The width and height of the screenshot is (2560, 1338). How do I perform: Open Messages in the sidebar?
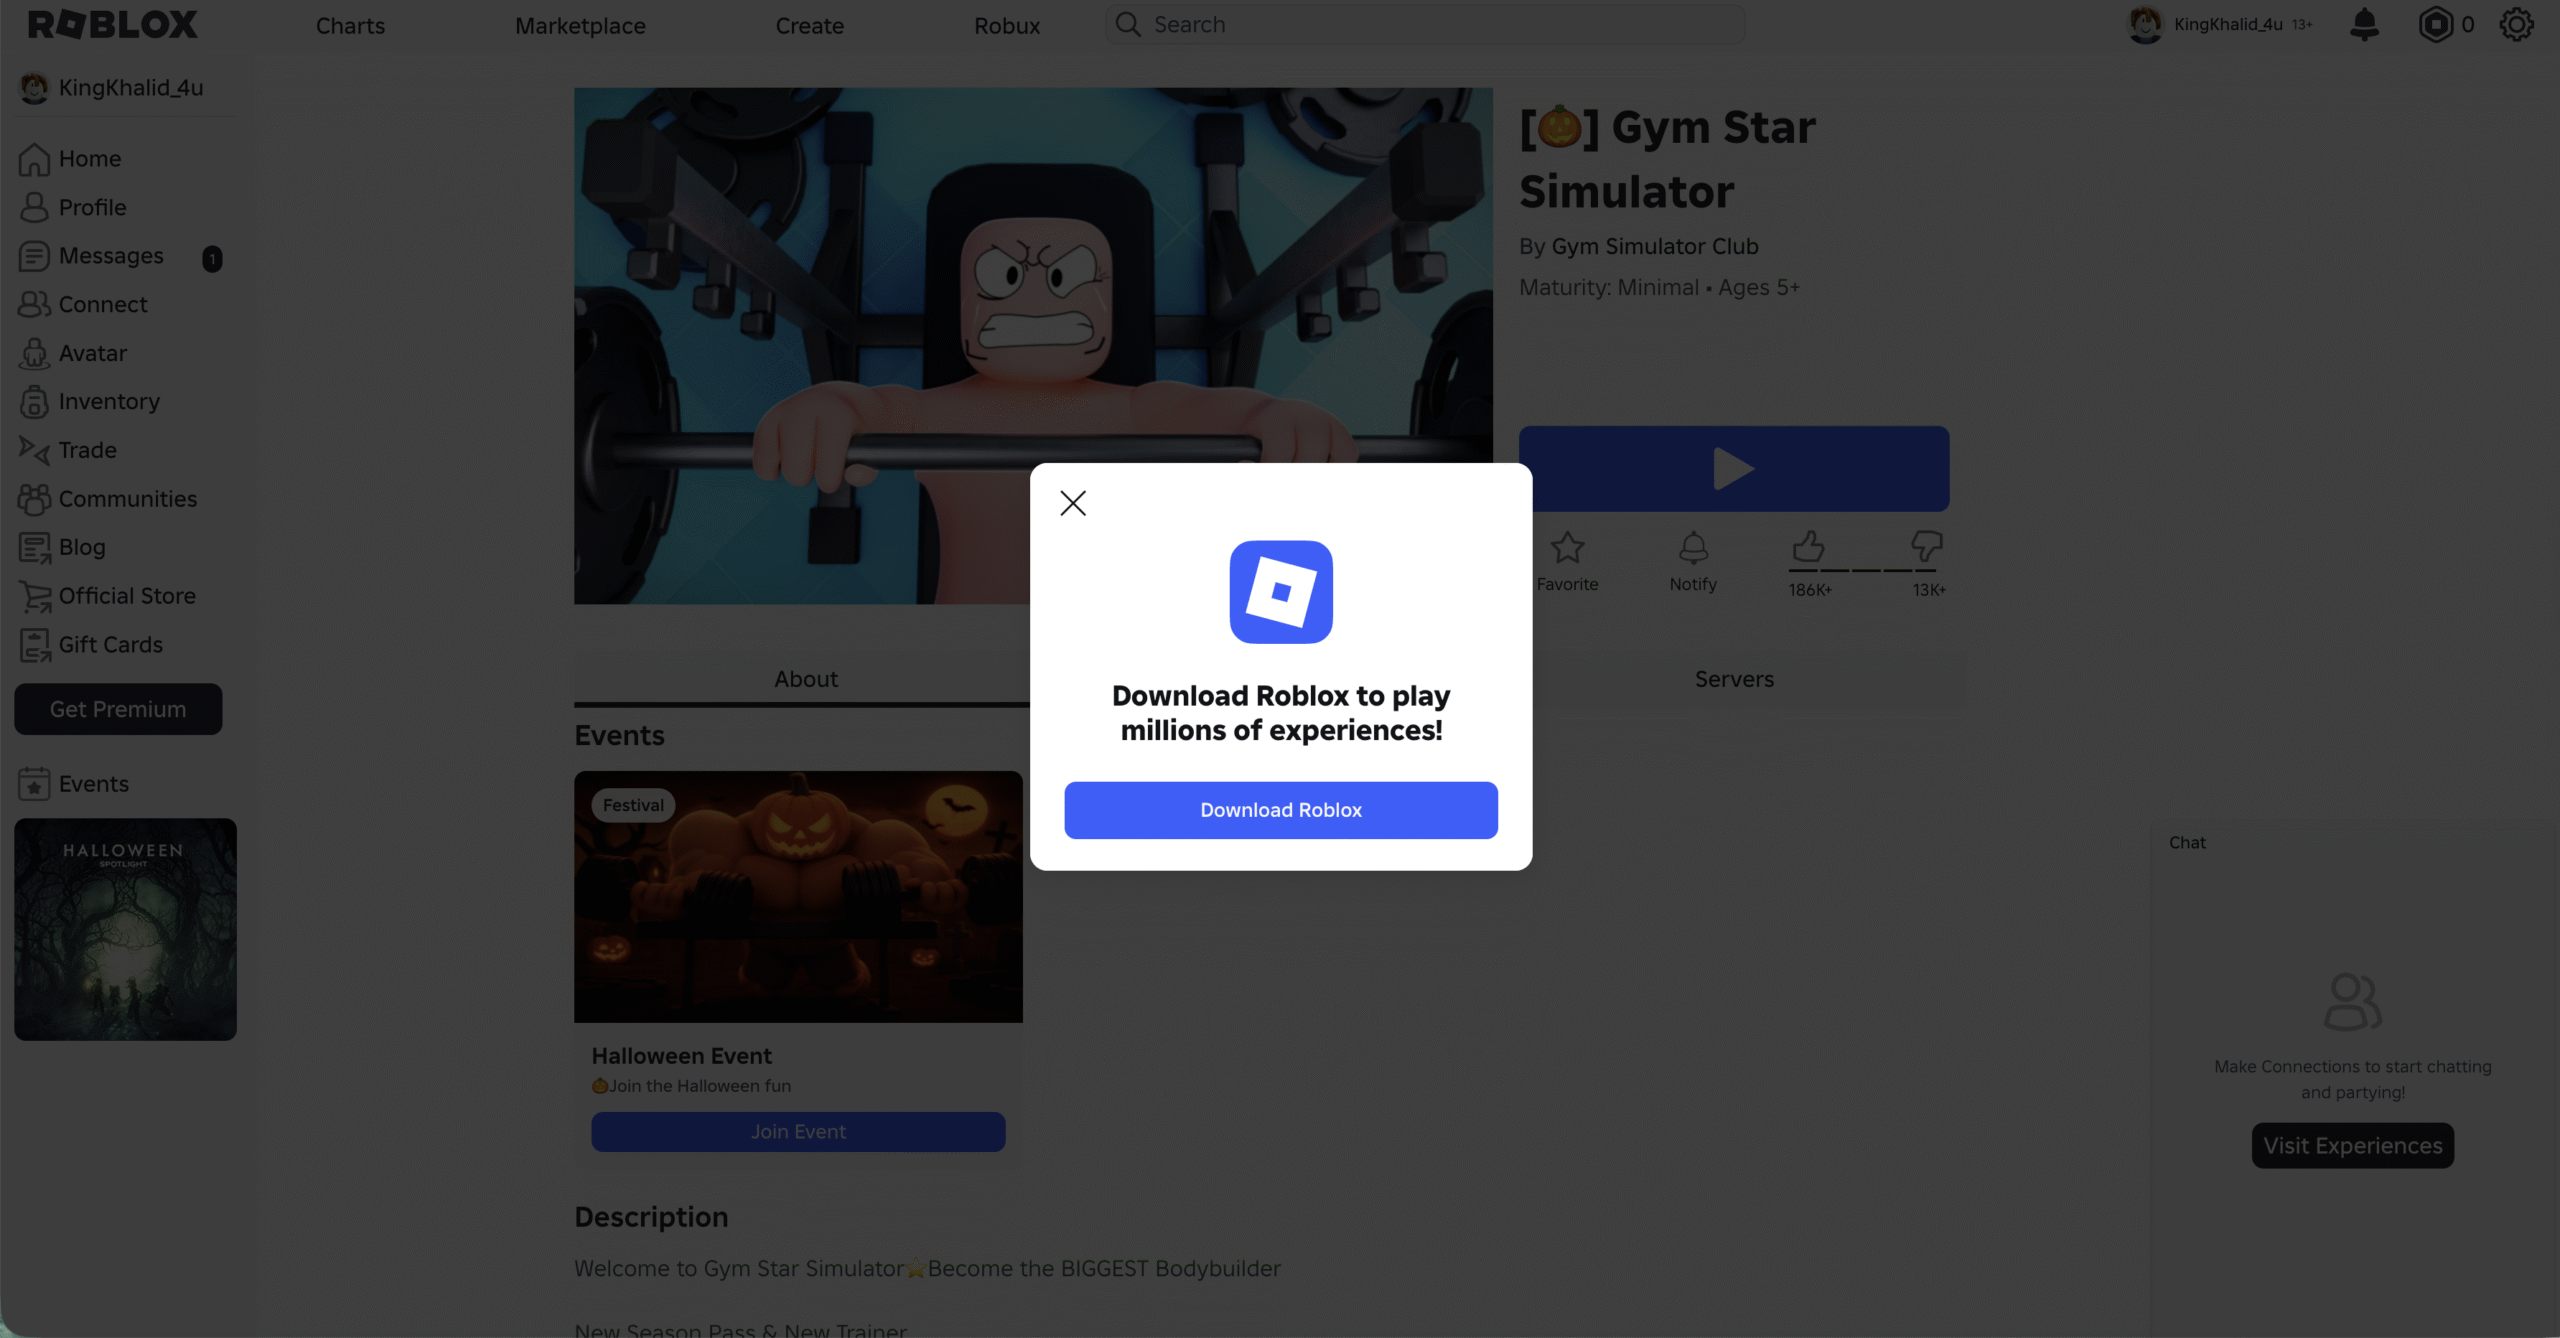[x=110, y=256]
